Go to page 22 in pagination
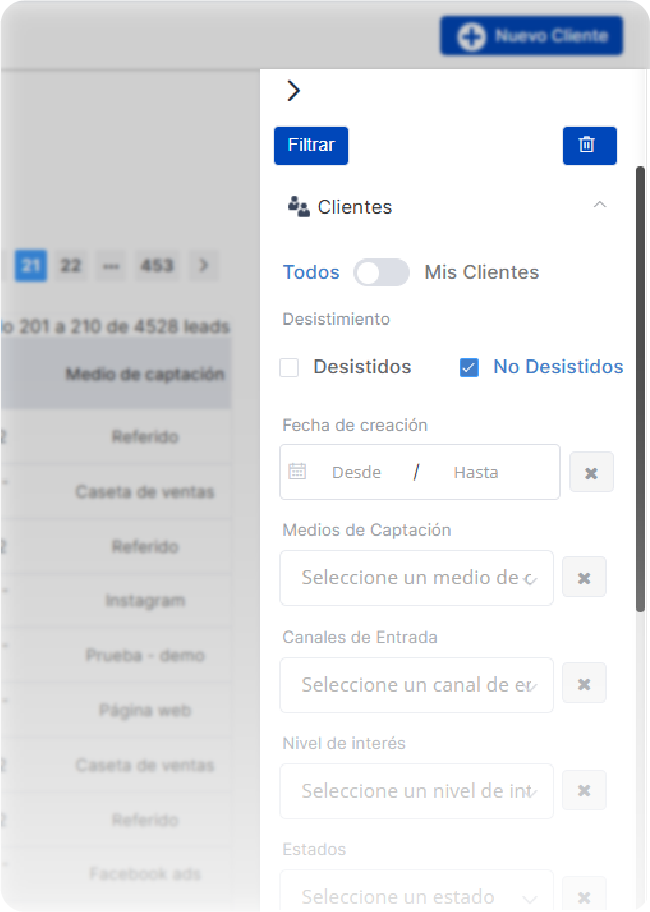 (x=70, y=266)
